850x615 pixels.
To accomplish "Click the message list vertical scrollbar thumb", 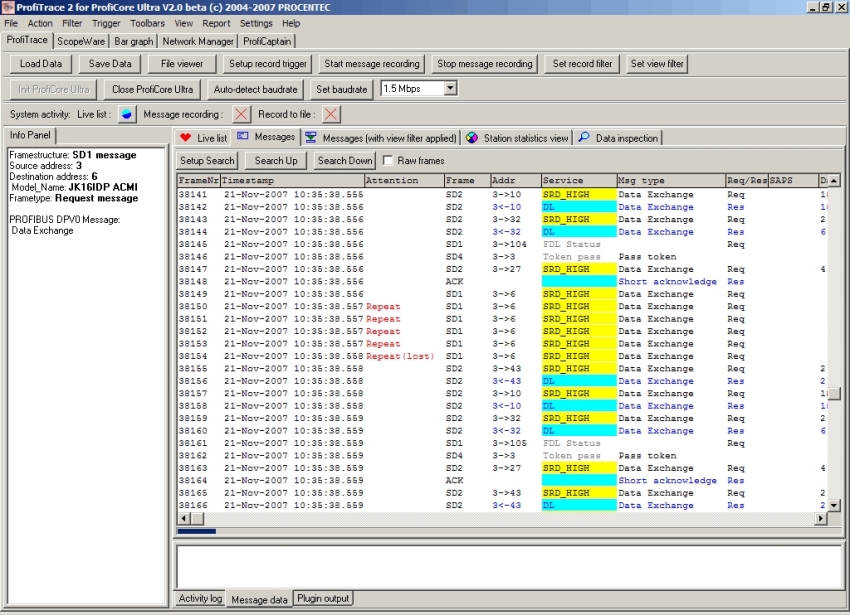I will point(834,394).
